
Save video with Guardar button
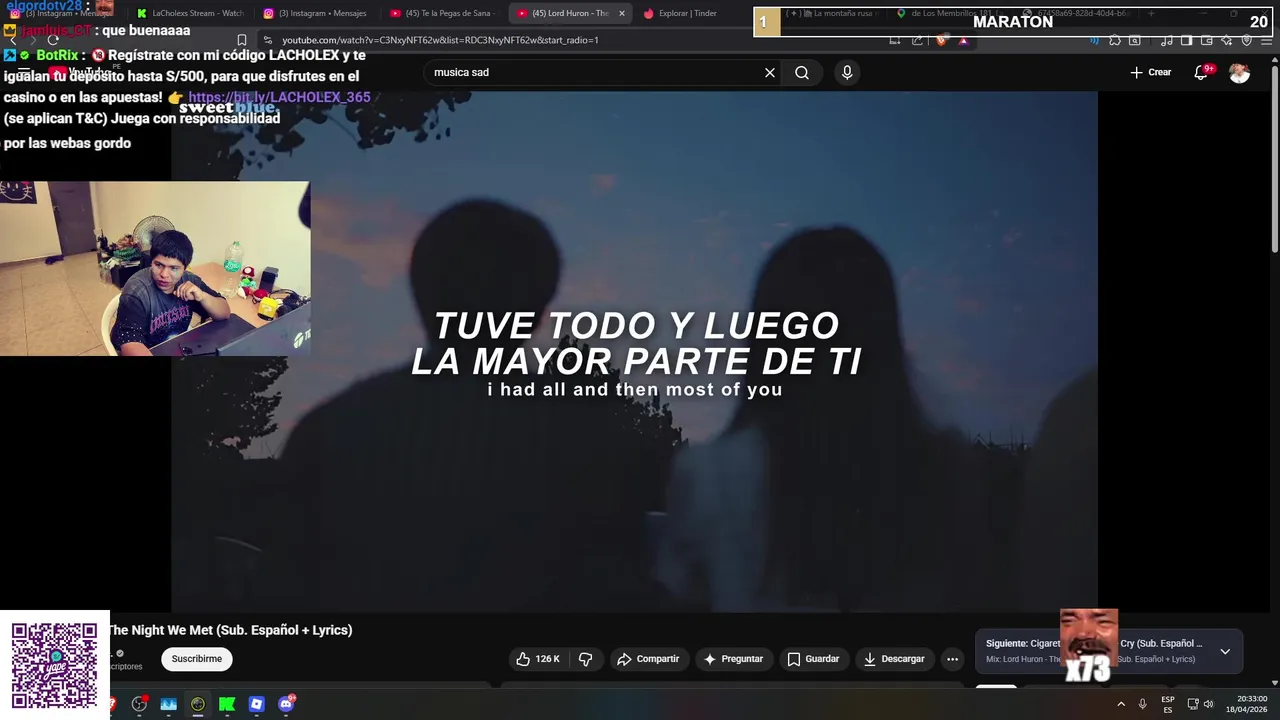(x=813, y=659)
